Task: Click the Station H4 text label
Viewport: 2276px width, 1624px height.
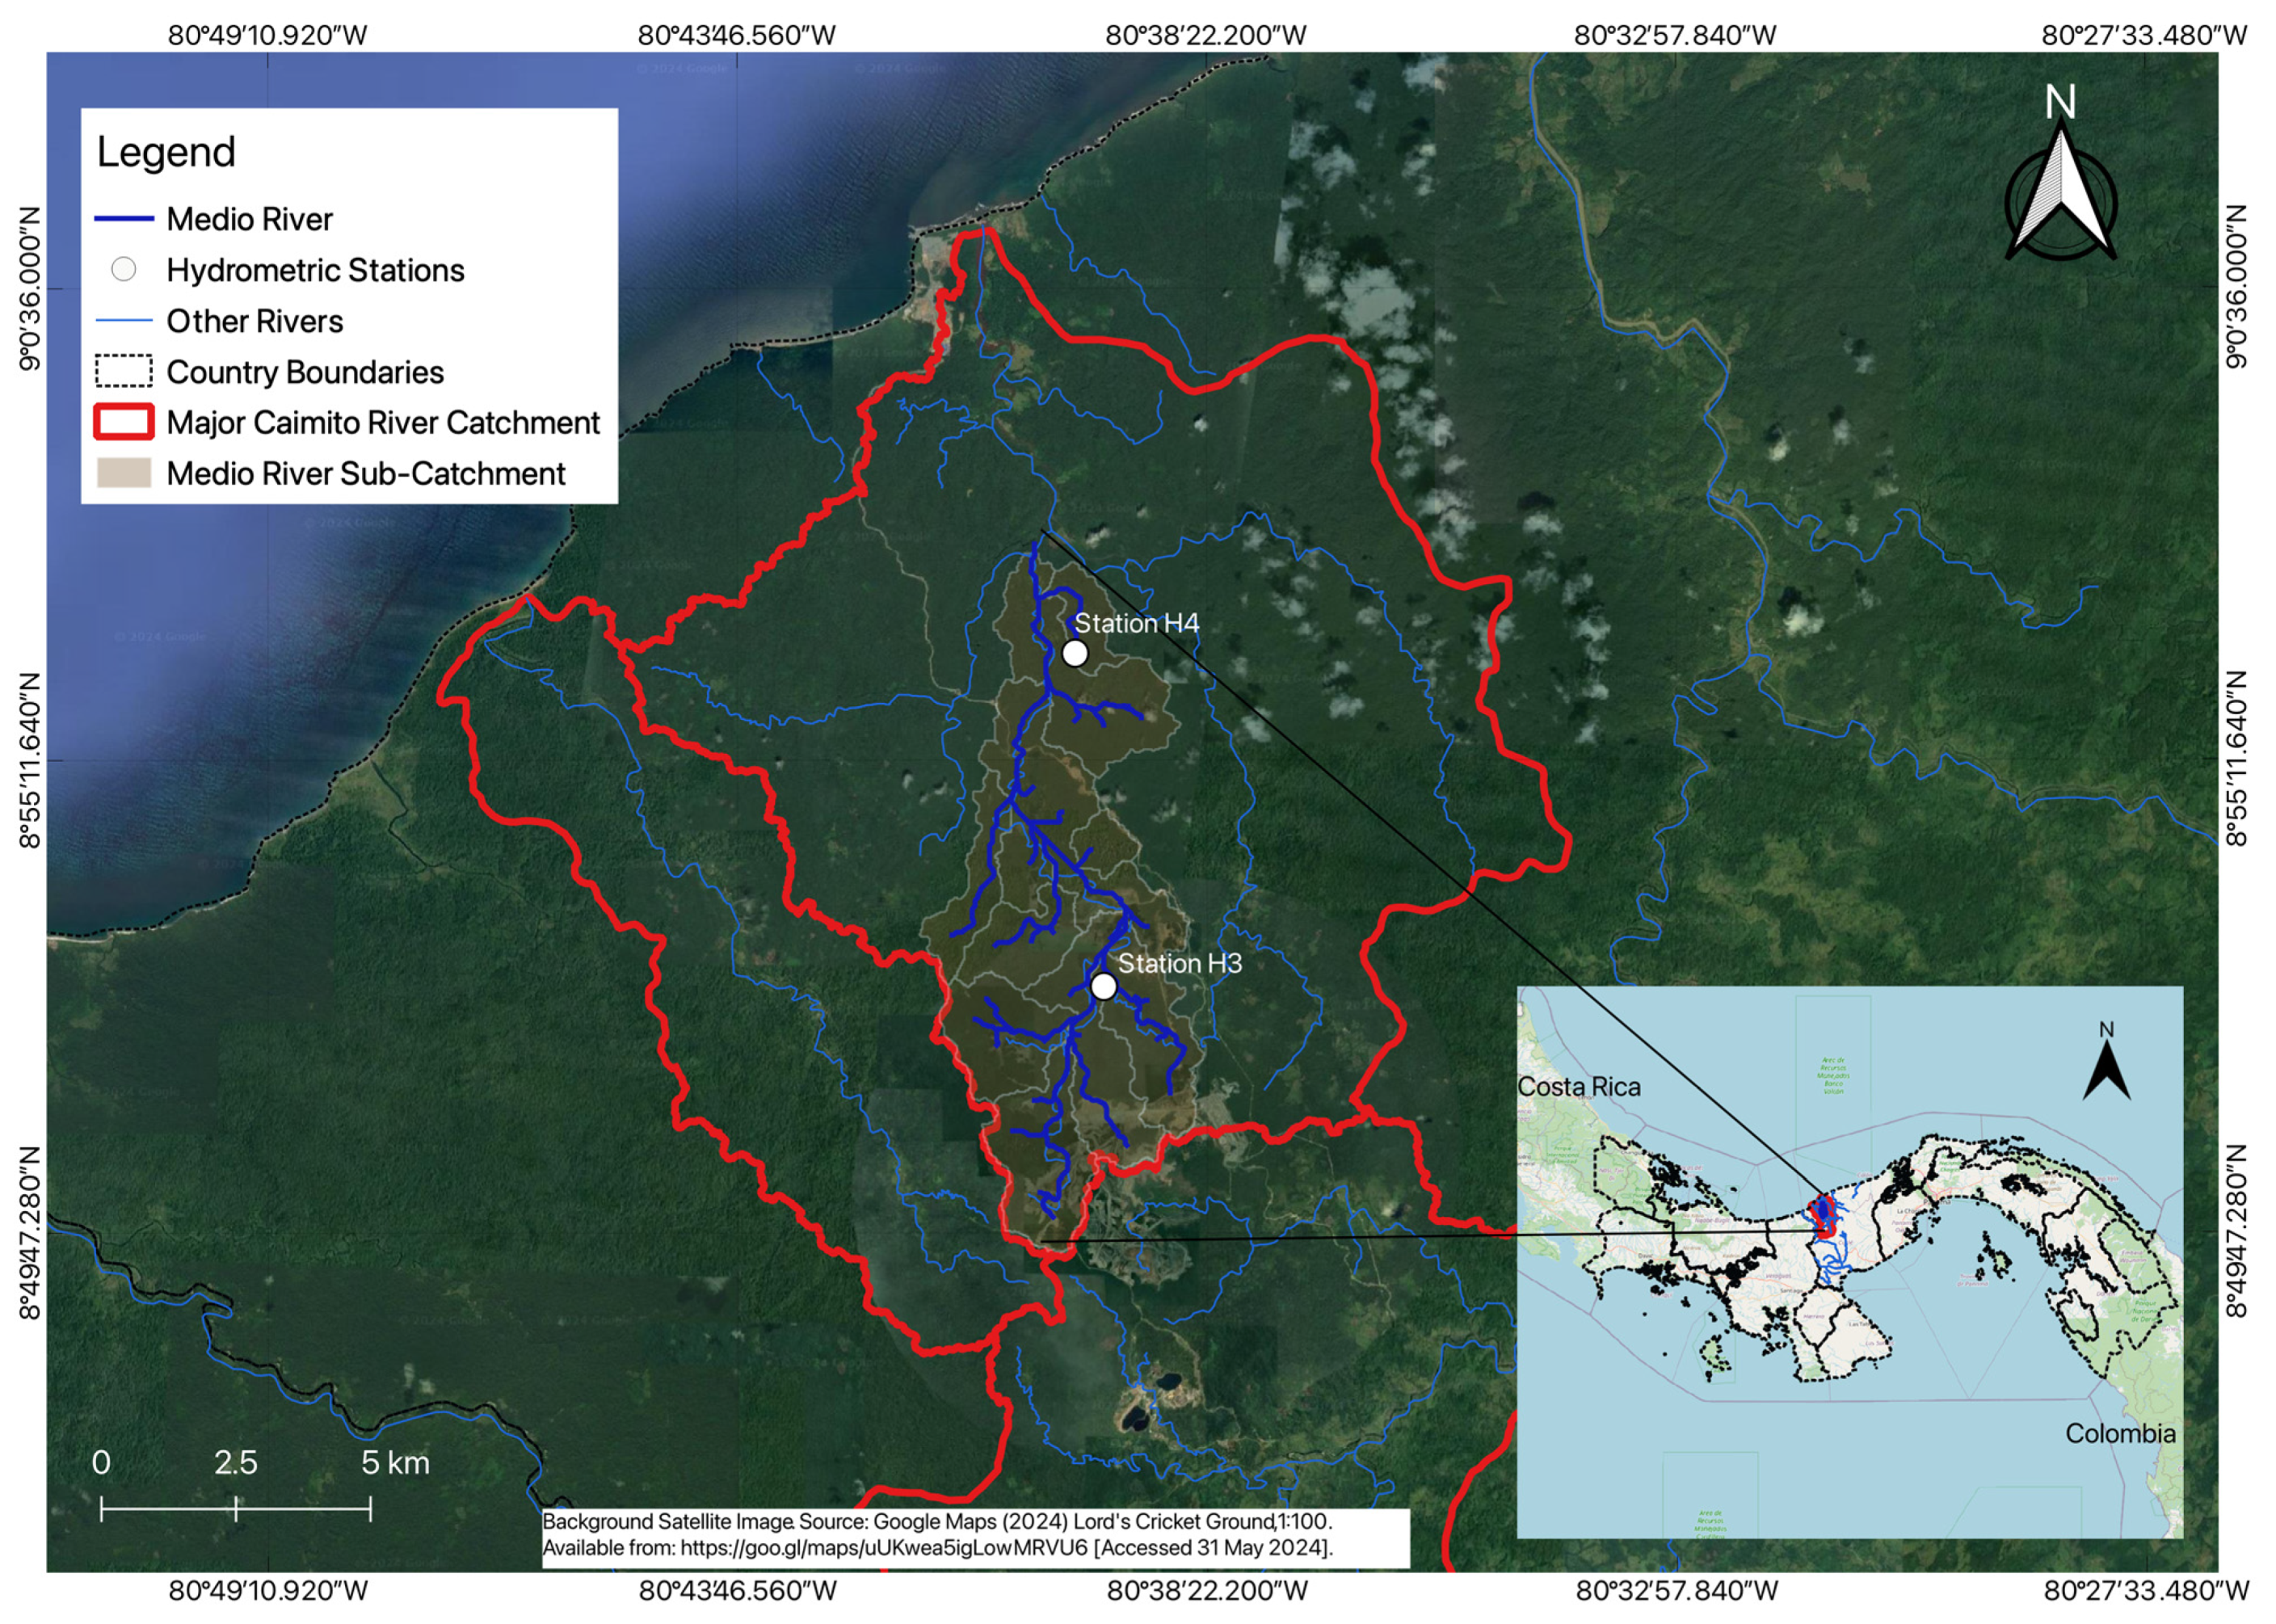Action: (1136, 624)
